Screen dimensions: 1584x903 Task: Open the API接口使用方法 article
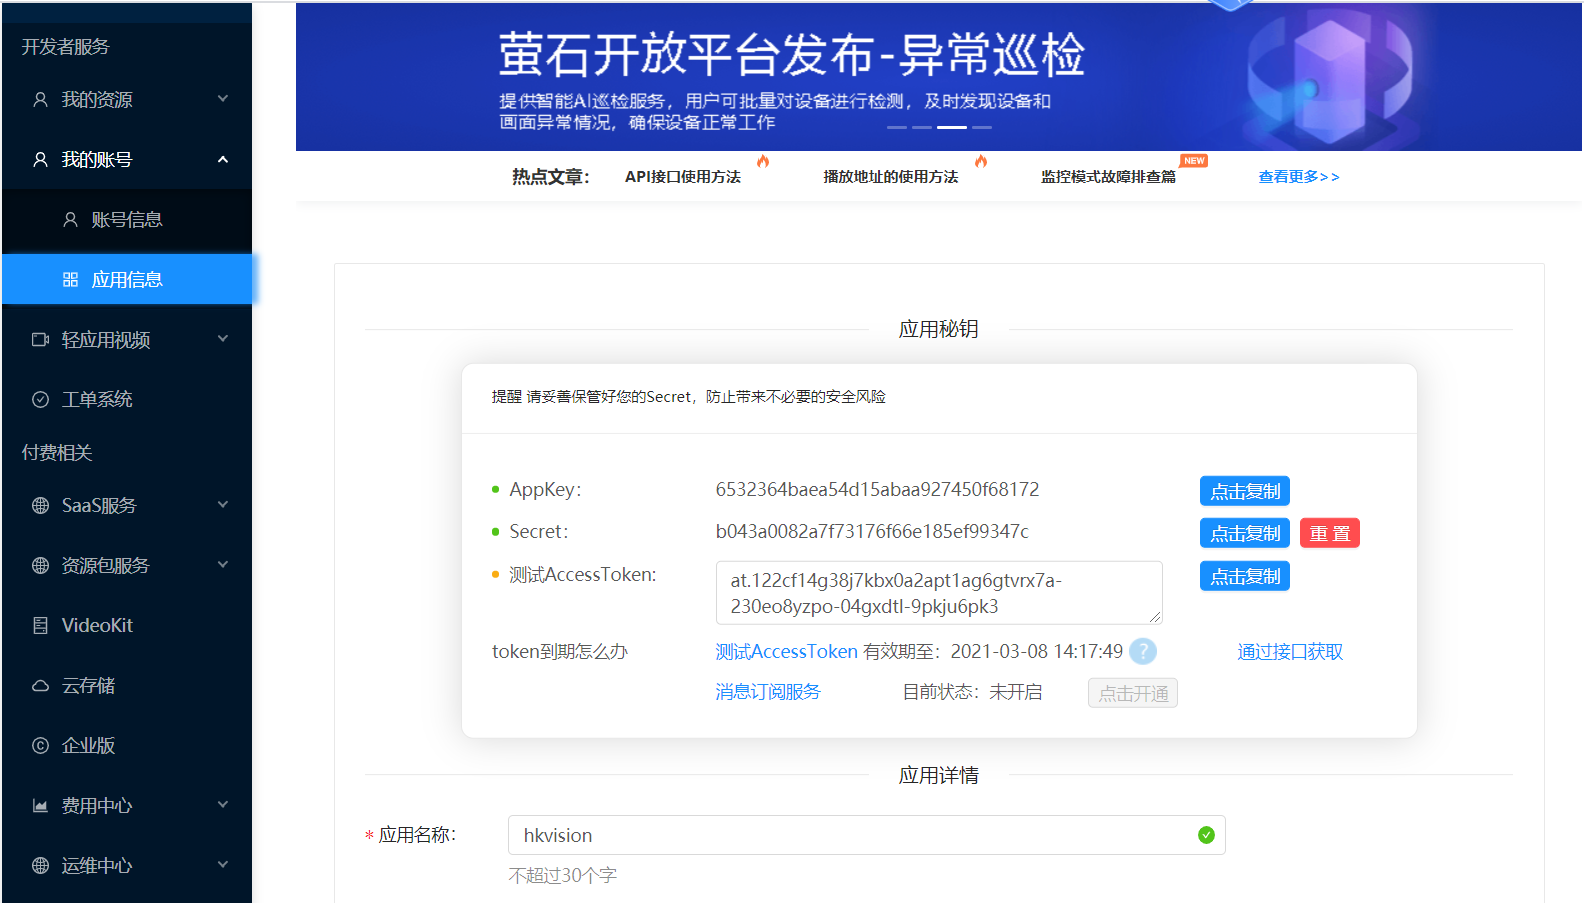pyautogui.click(x=683, y=177)
